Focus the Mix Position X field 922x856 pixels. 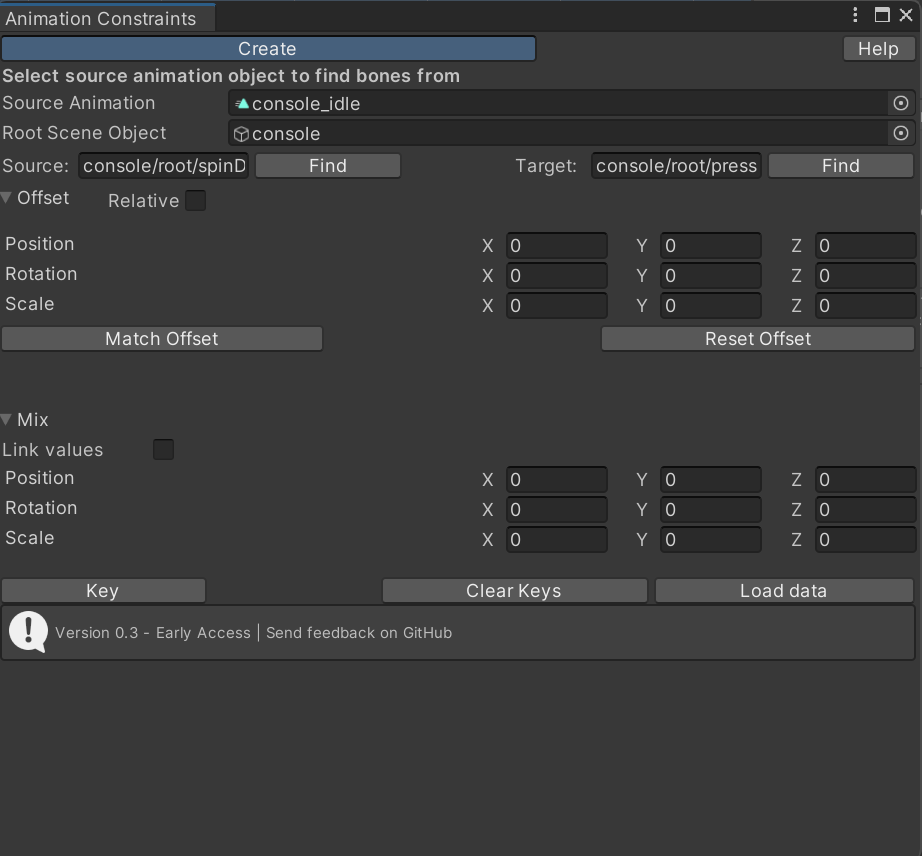(x=557, y=480)
